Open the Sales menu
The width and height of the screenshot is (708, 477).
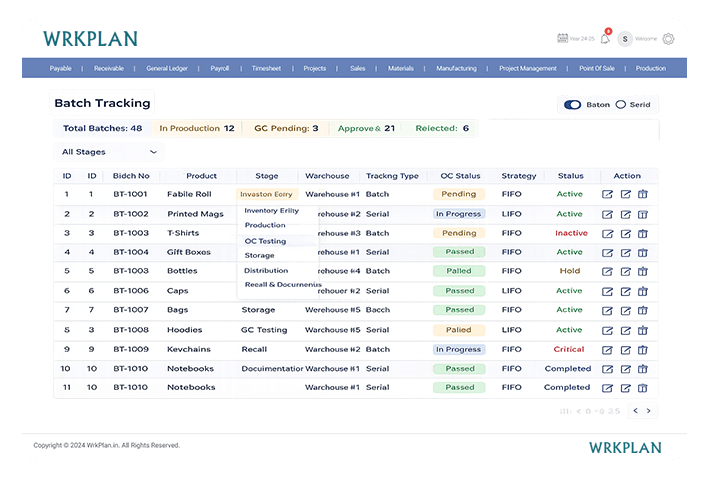pos(358,68)
